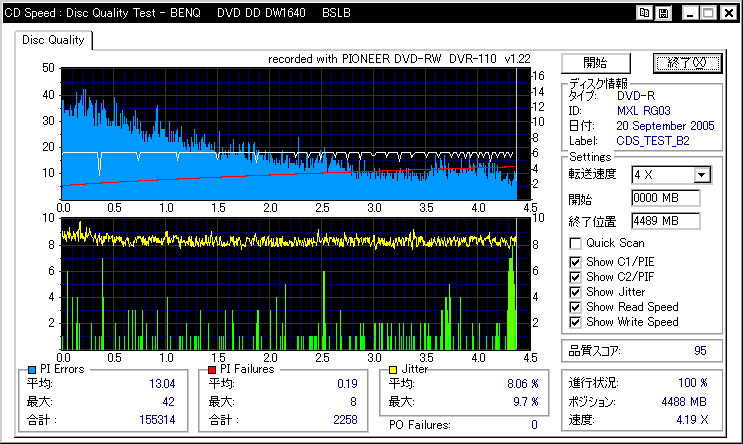Click the dropdown arrow next to 4 X
Image resolution: width=743 pixels, height=444 pixels.
[x=702, y=175]
